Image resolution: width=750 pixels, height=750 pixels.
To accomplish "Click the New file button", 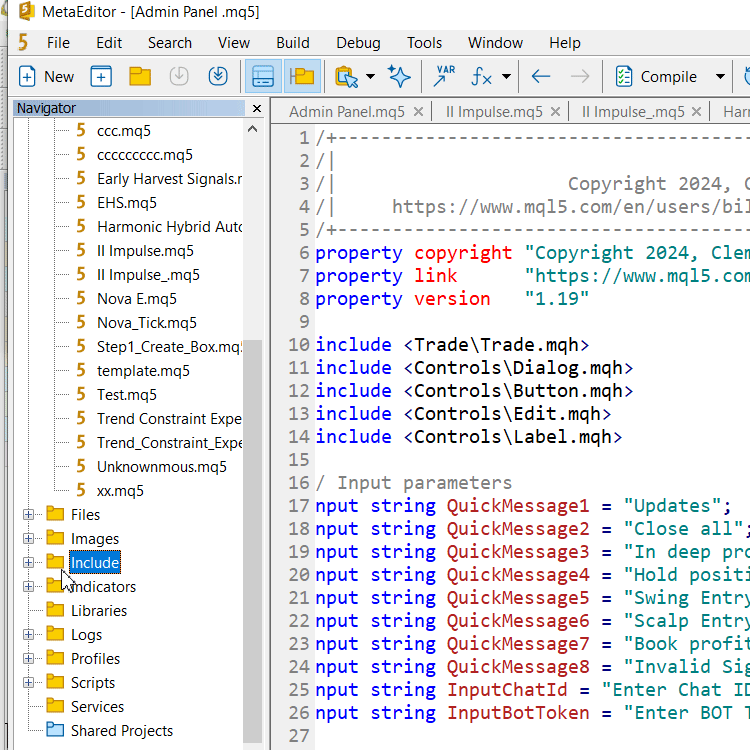I will click(46, 77).
